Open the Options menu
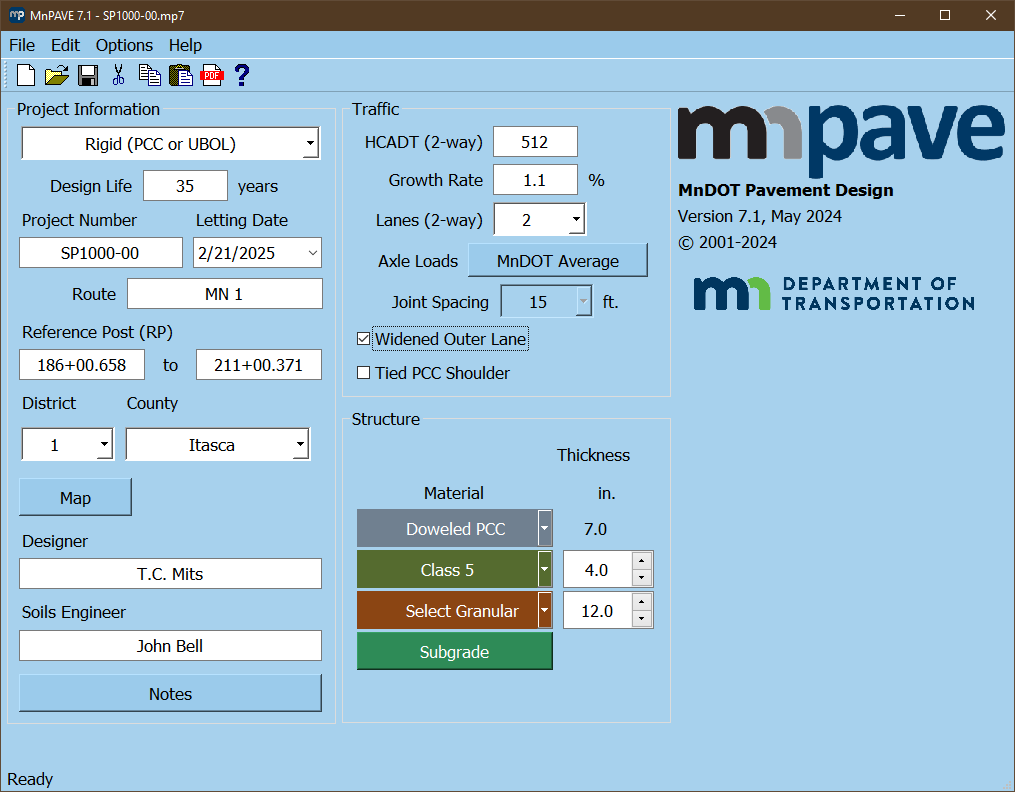 124,45
